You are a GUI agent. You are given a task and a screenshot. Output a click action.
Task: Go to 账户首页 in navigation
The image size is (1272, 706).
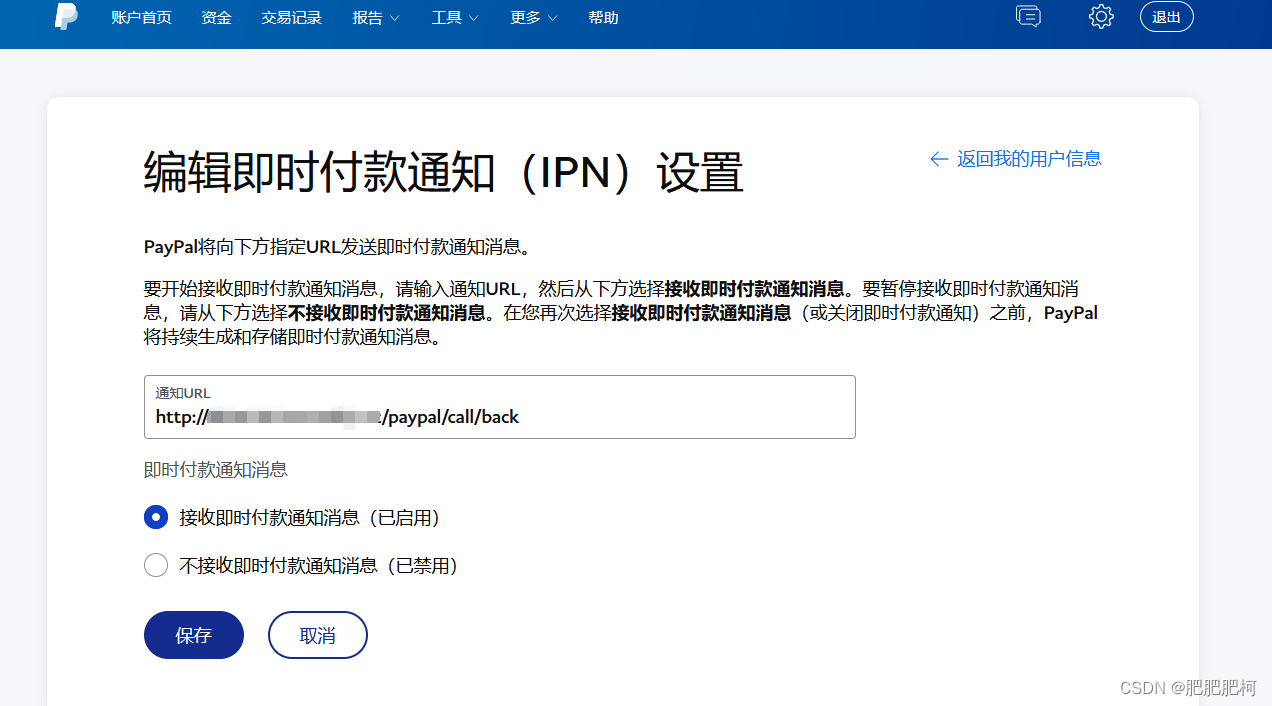[x=141, y=18]
